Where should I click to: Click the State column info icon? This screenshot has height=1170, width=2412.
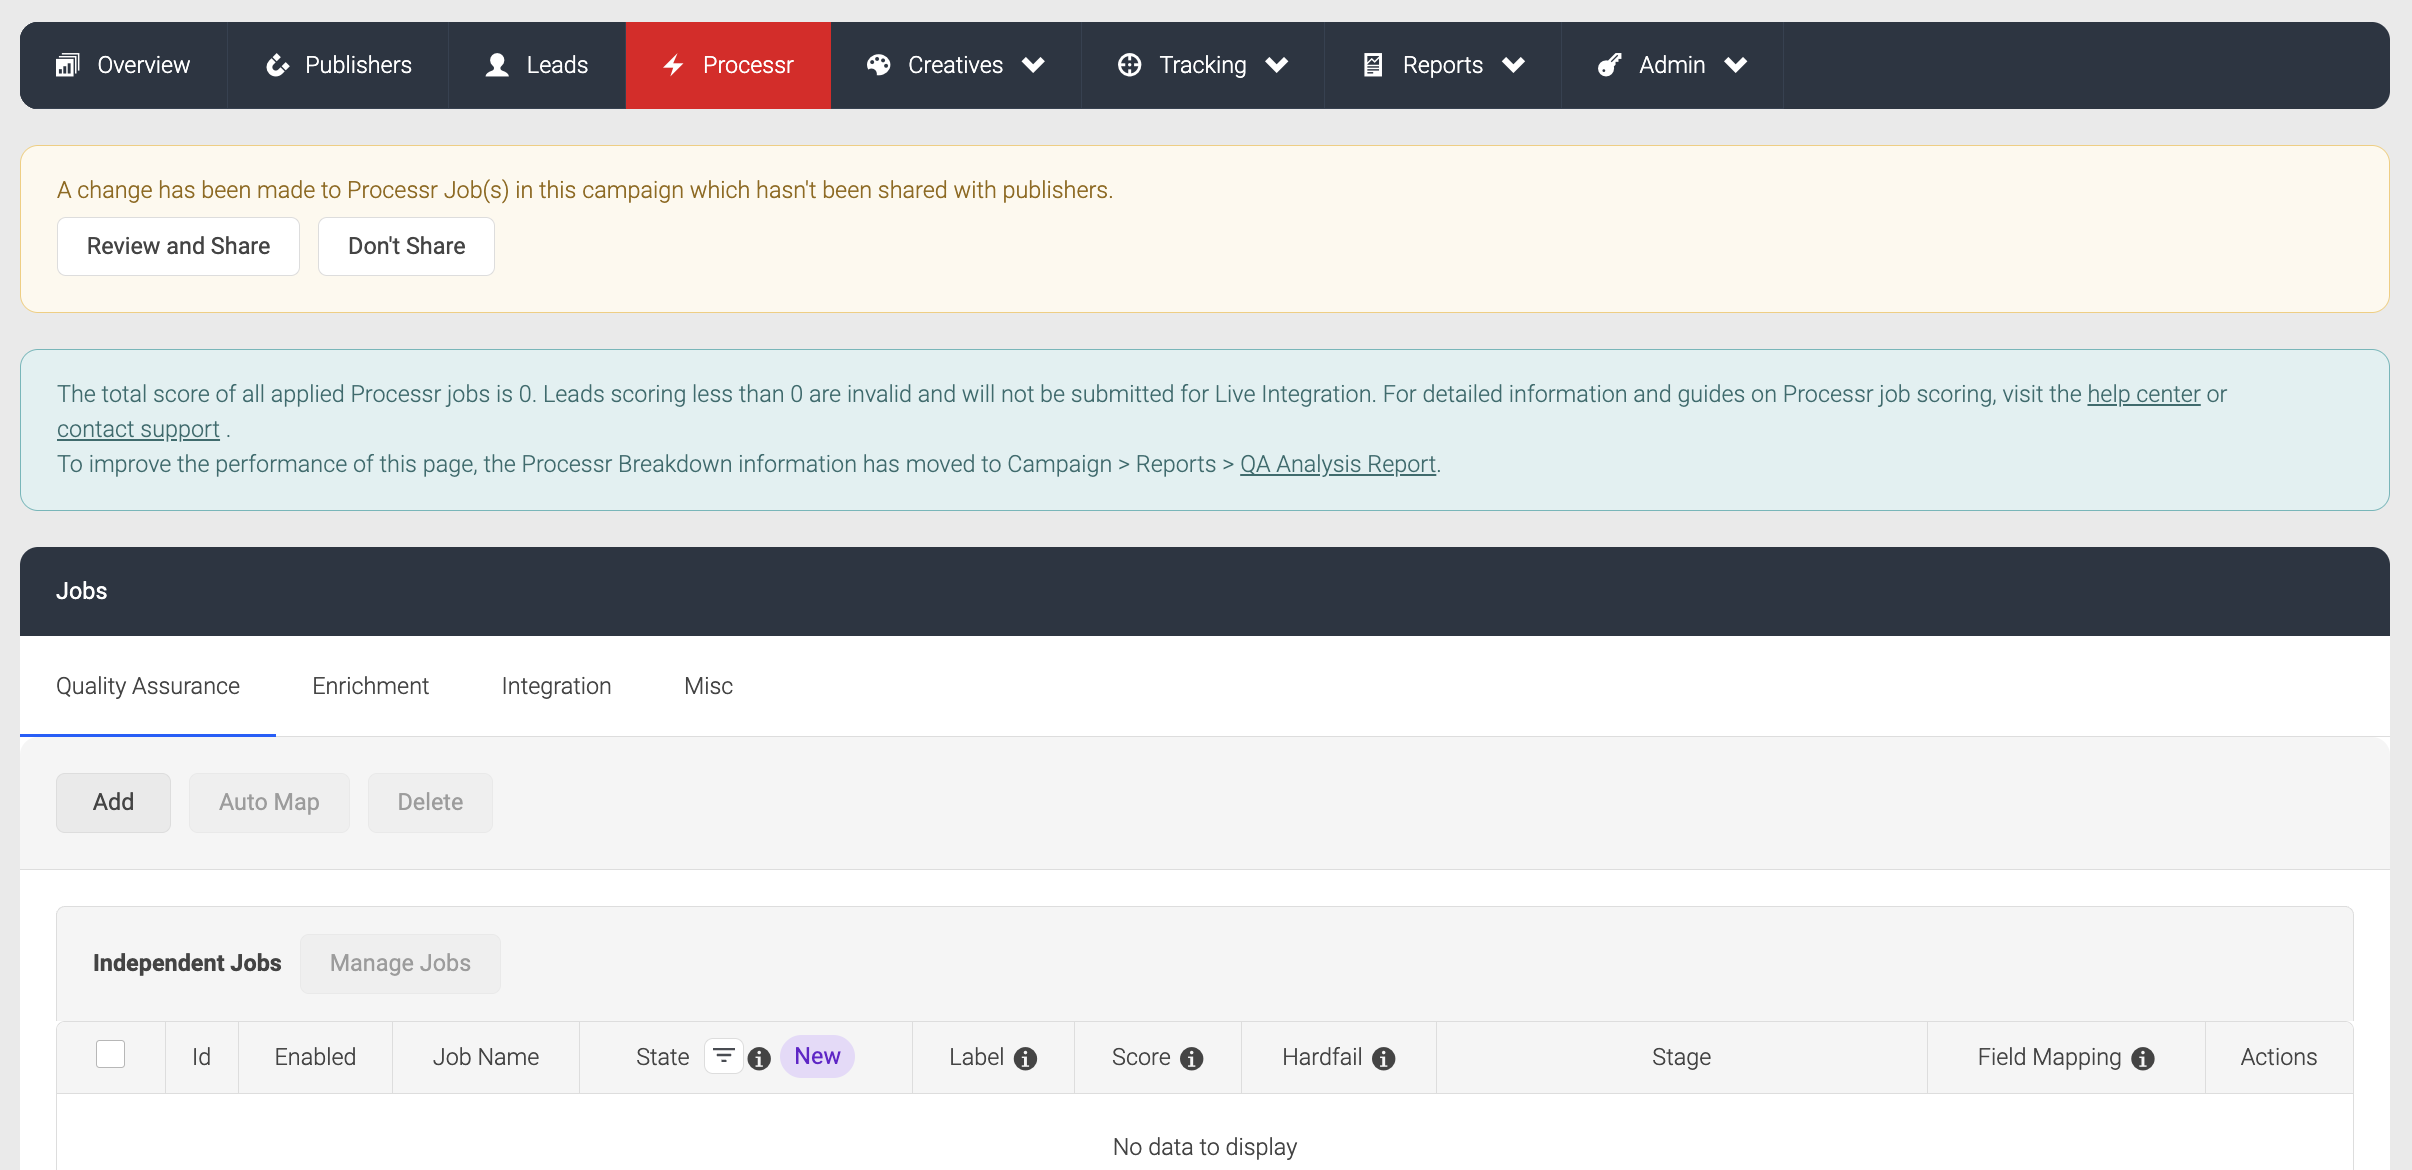pyautogui.click(x=759, y=1058)
